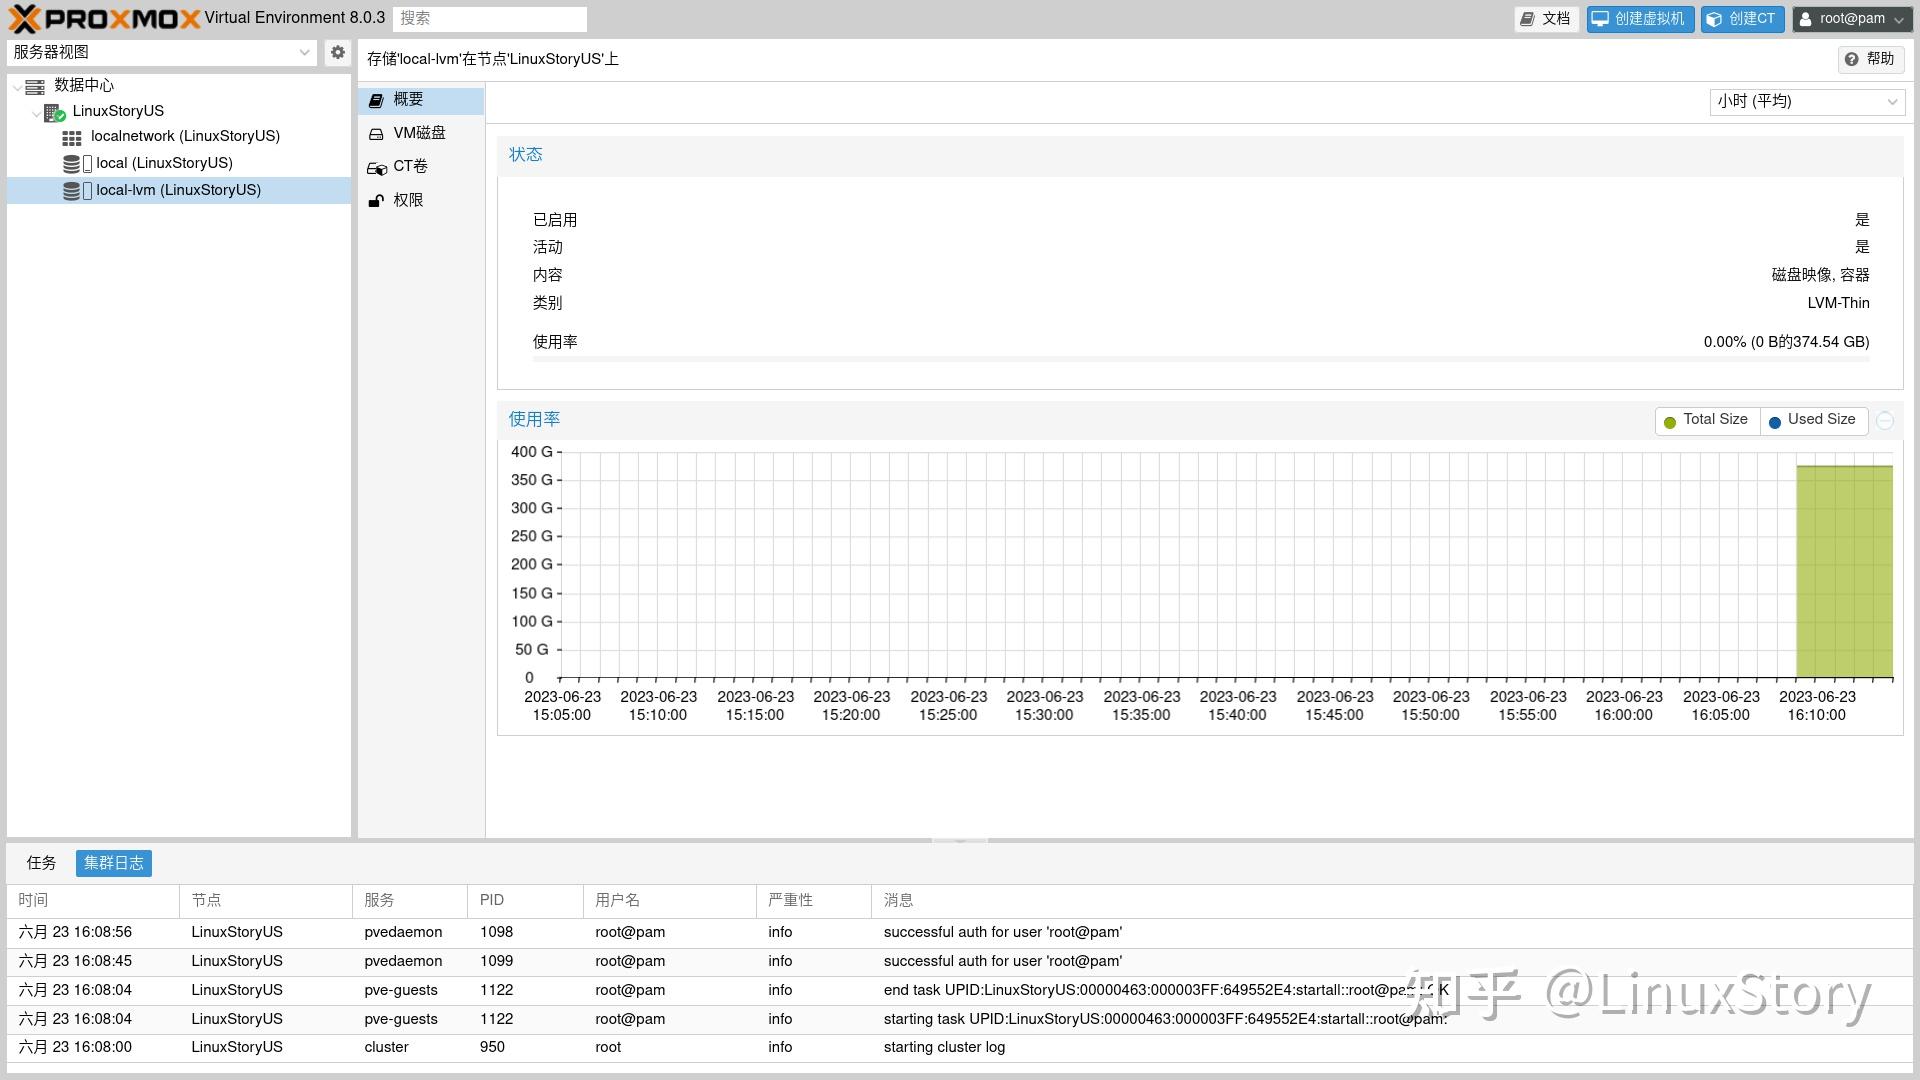Open VM磁盘 disk panel
Image resolution: width=1920 pixels, height=1080 pixels.
click(x=419, y=133)
